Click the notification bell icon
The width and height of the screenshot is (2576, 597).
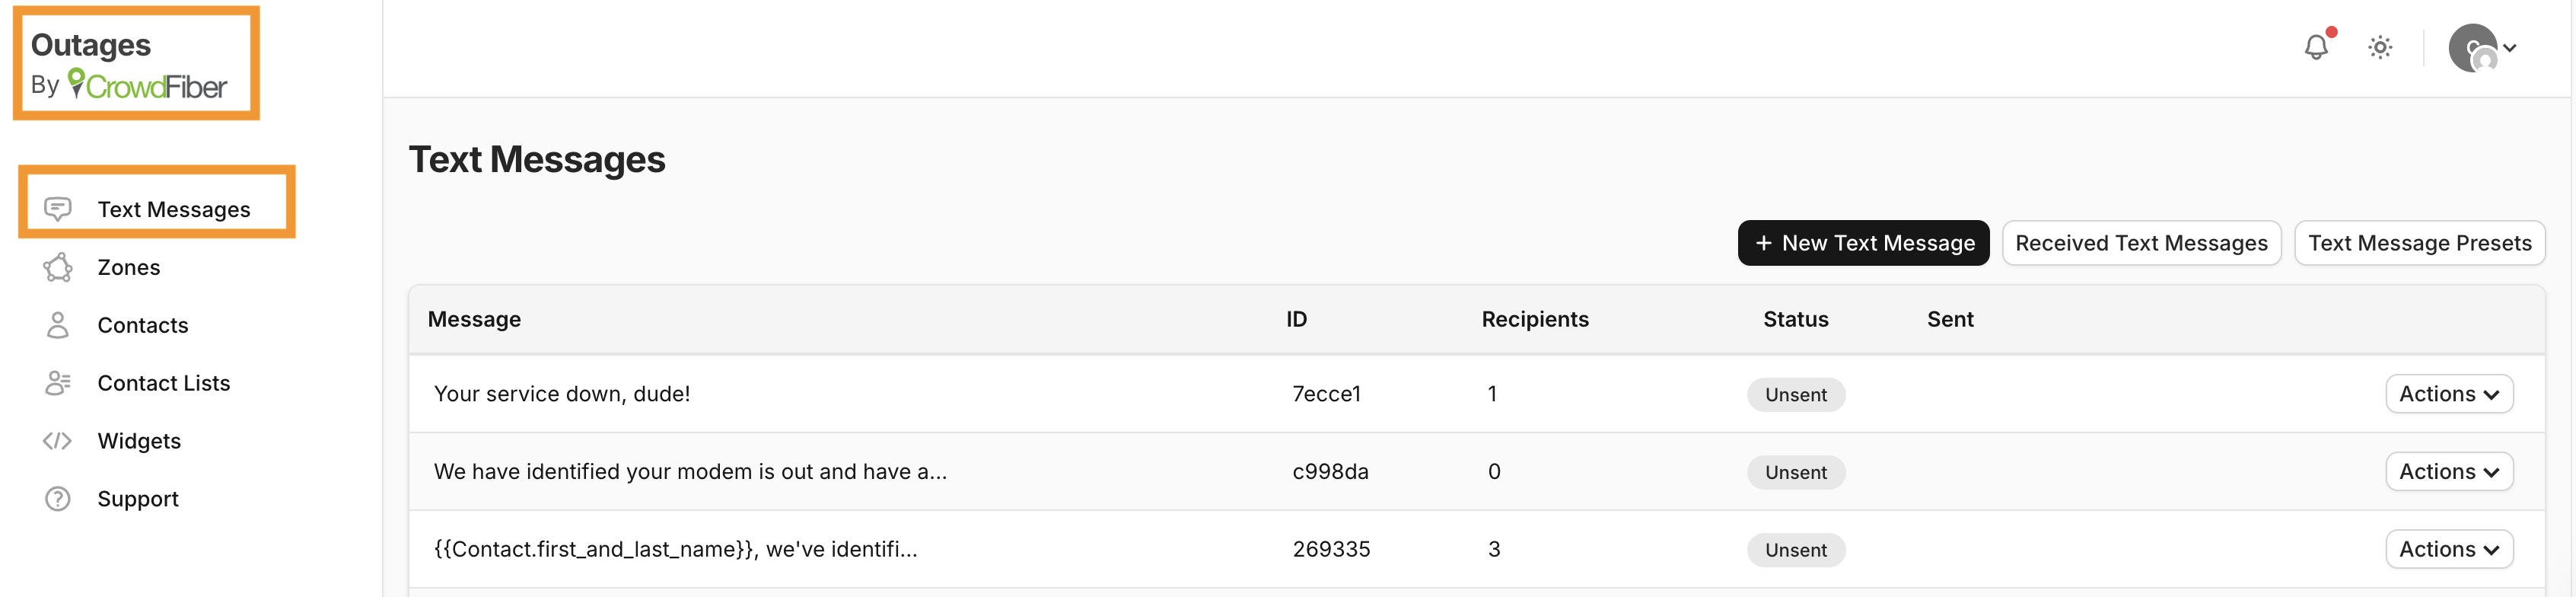2316,47
